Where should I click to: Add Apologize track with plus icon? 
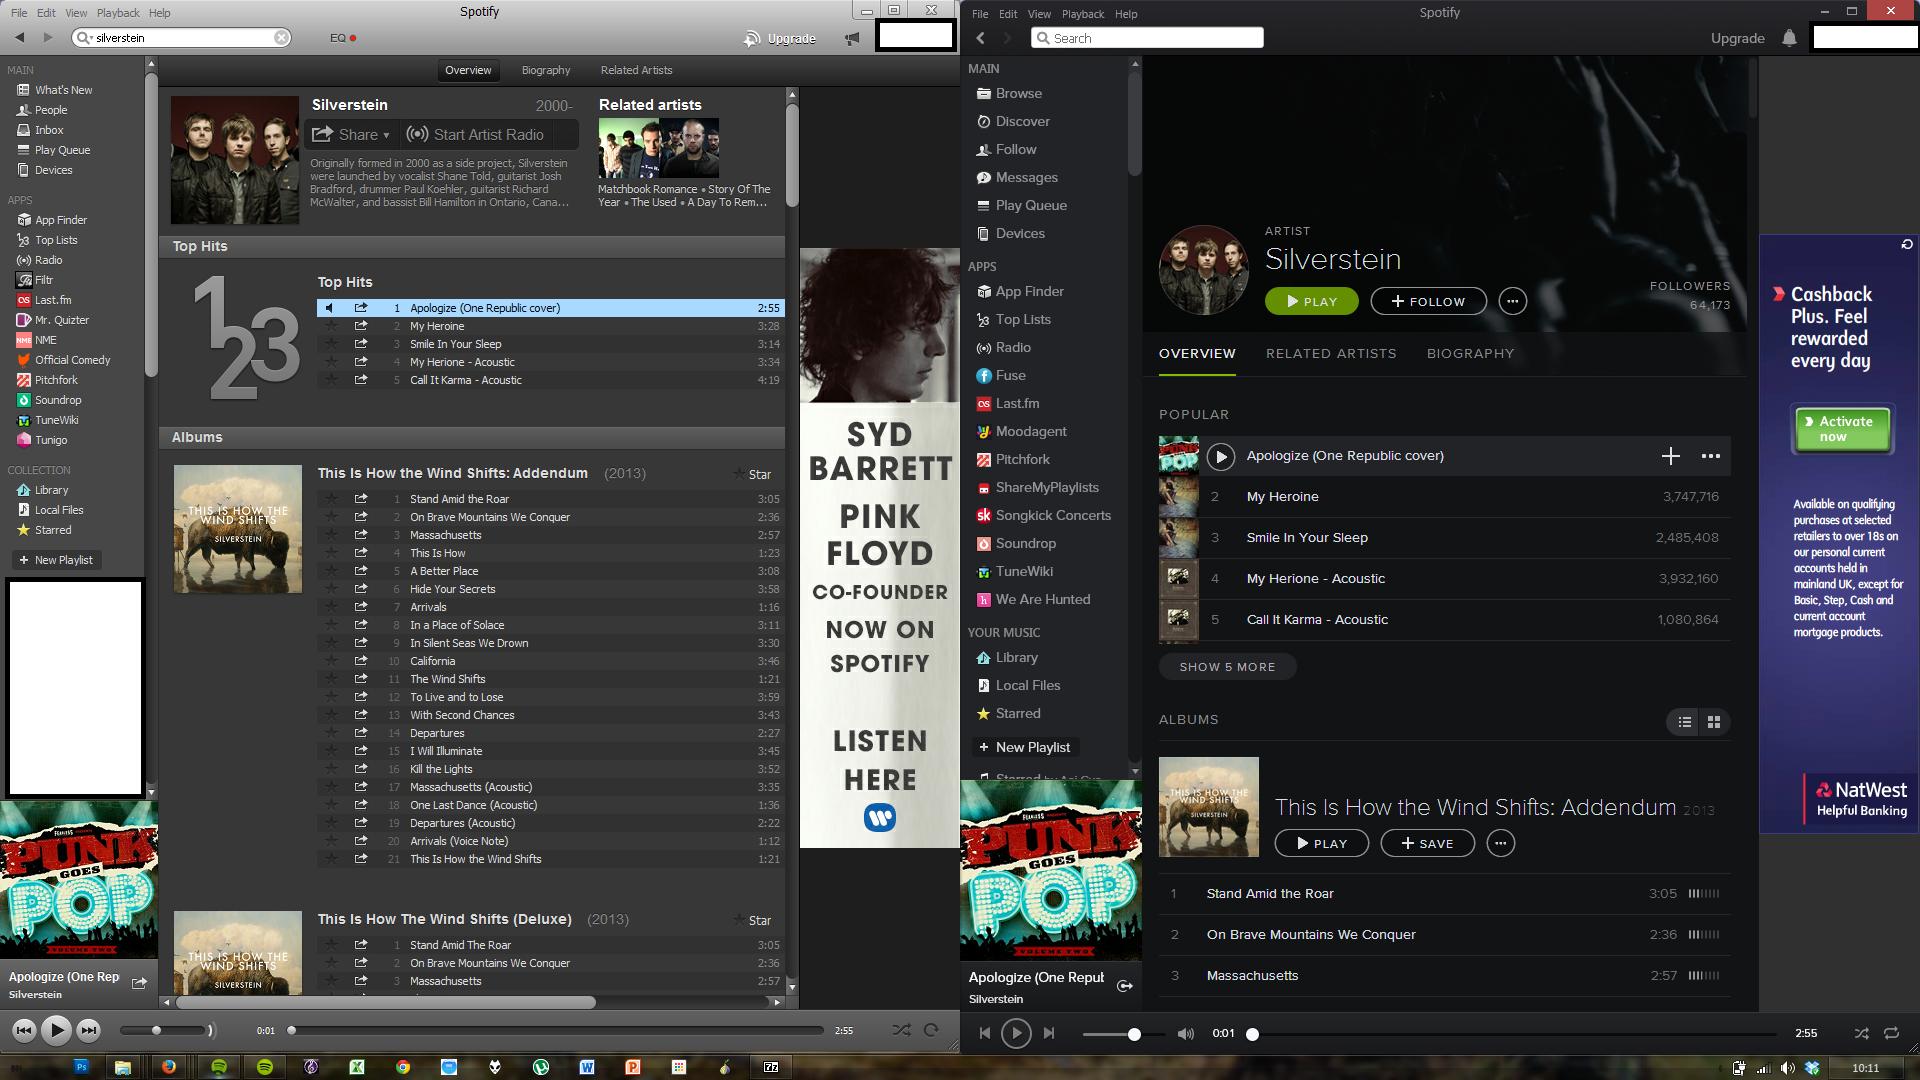click(x=1670, y=456)
